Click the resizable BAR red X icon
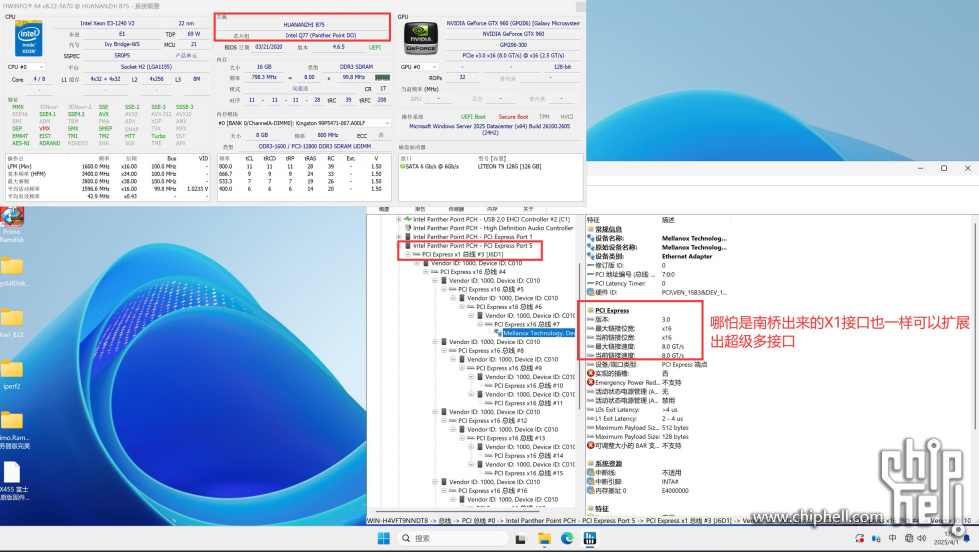 (590, 445)
